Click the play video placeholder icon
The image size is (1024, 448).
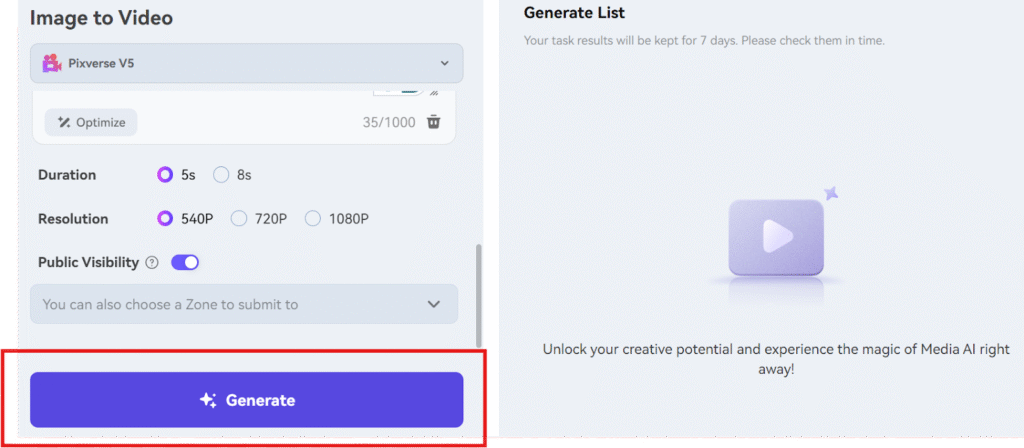775,237
